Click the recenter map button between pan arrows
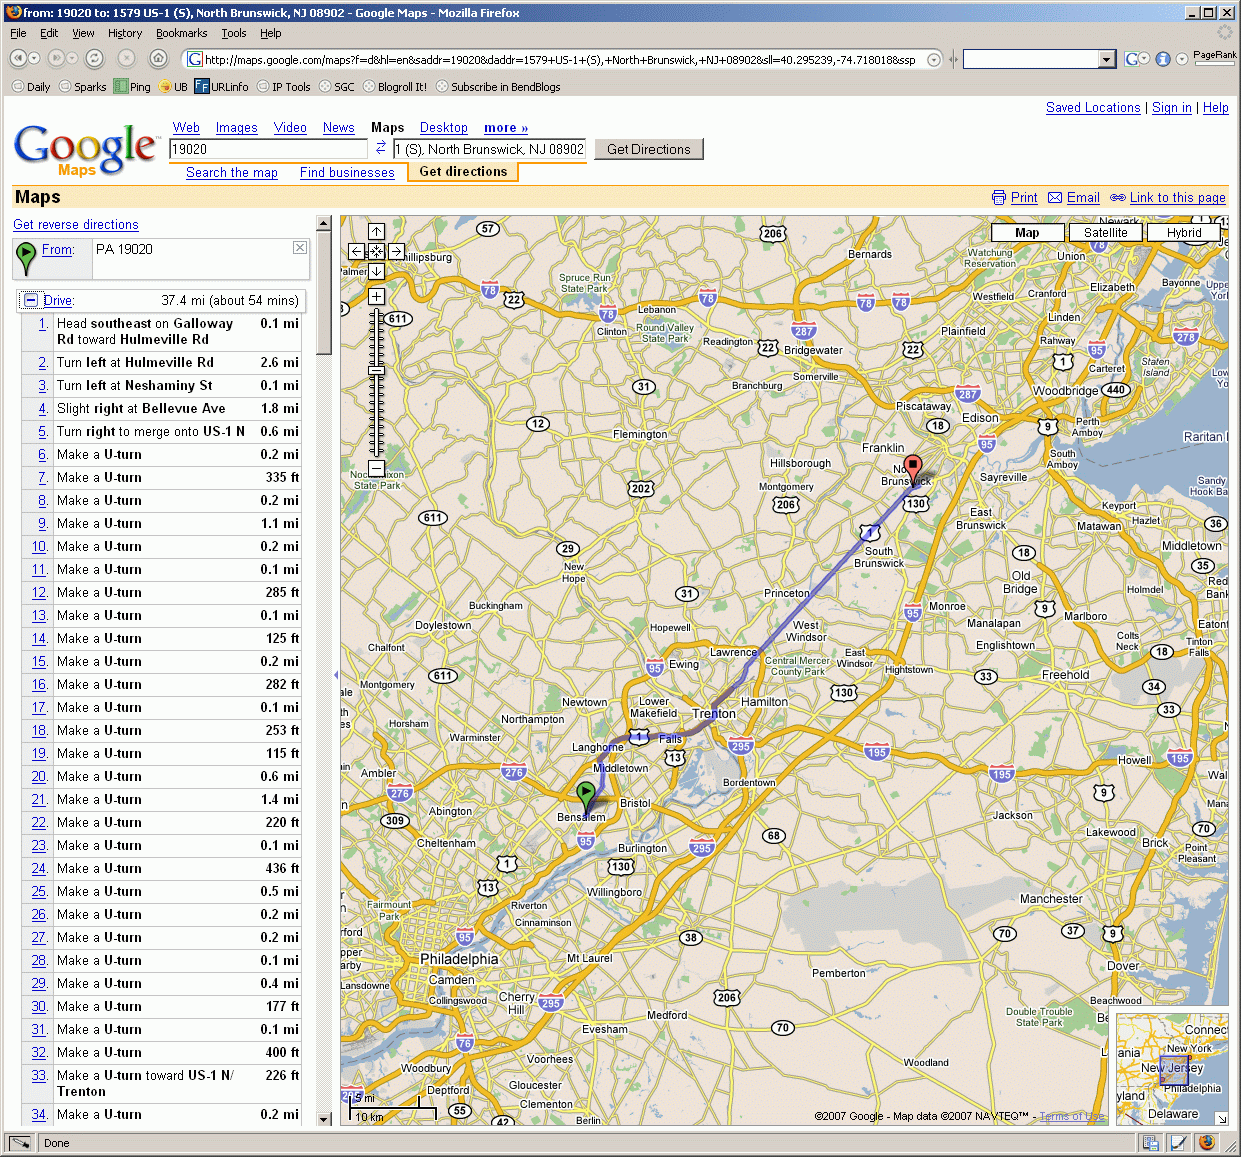The image size is (1241, 1157). [376, 252]
